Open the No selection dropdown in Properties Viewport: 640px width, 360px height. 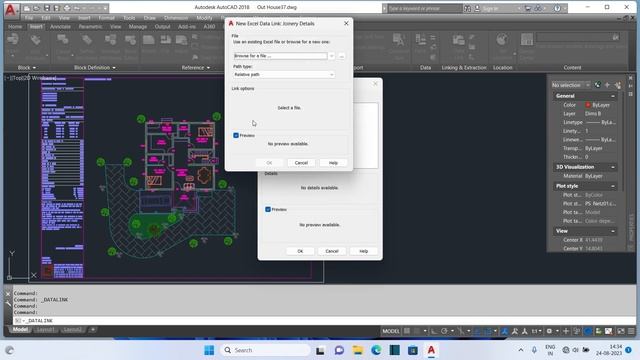[x=571, y=85]
